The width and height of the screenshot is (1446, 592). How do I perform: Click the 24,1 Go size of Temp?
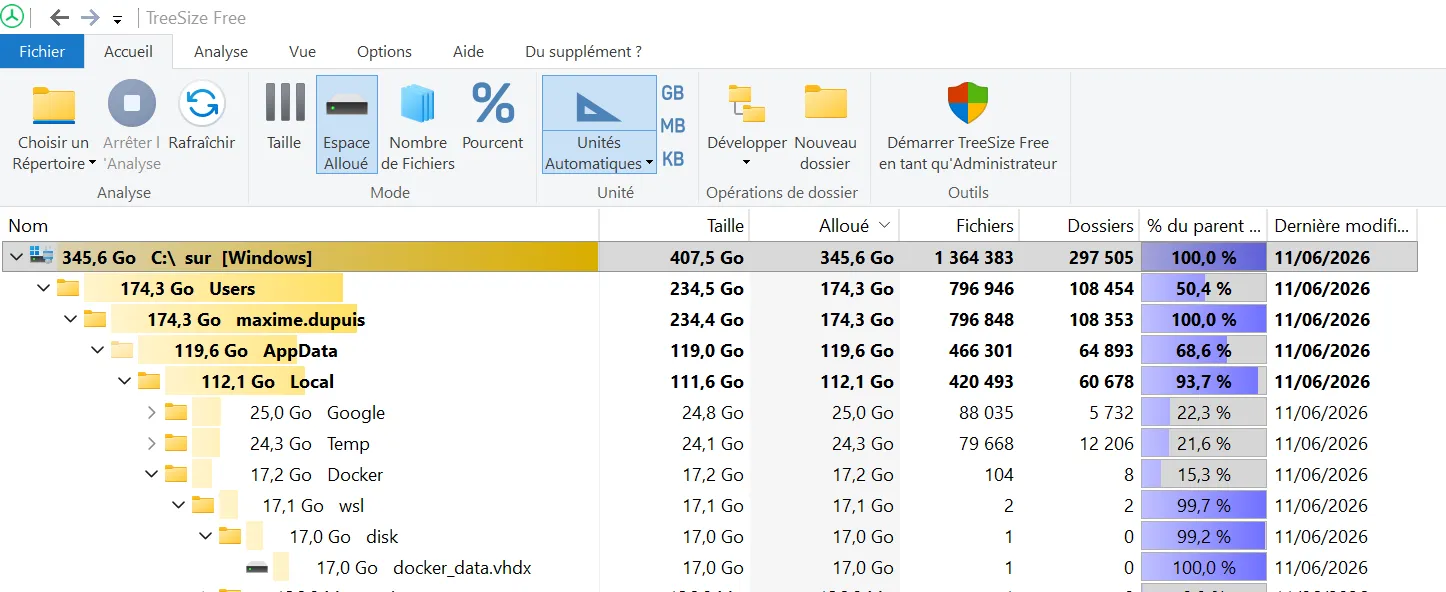713,443
